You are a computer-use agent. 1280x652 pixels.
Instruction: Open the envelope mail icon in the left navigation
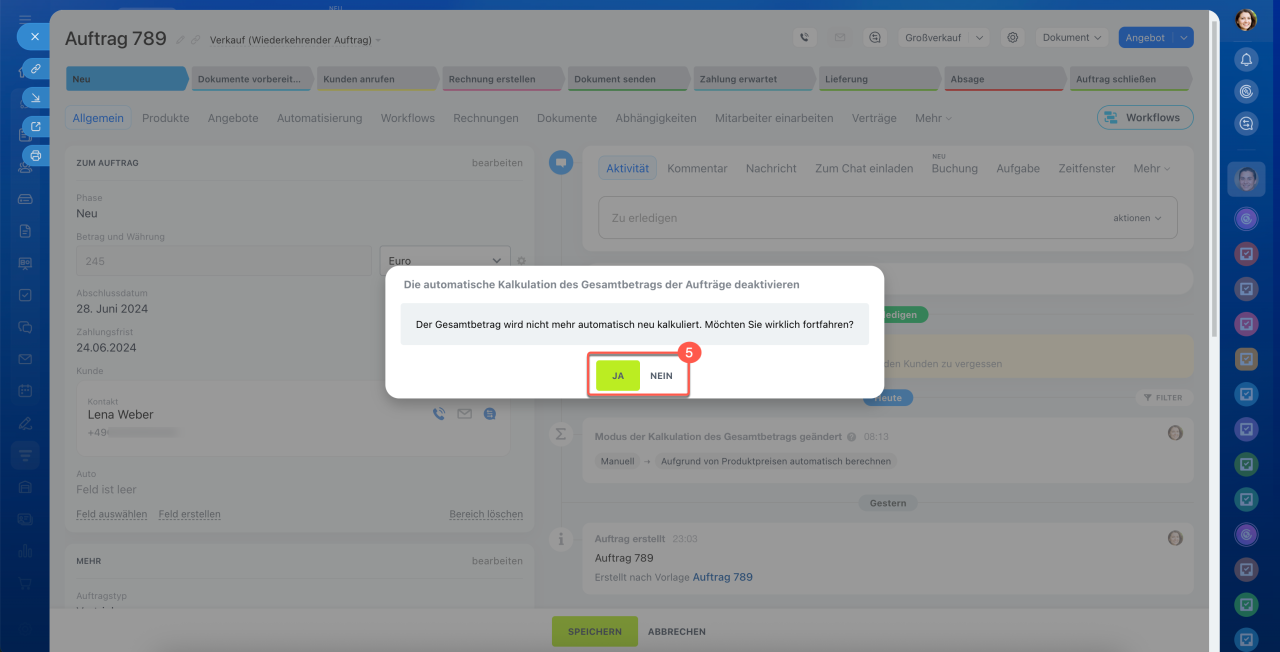pyautogui.click(x=25, y=359)
